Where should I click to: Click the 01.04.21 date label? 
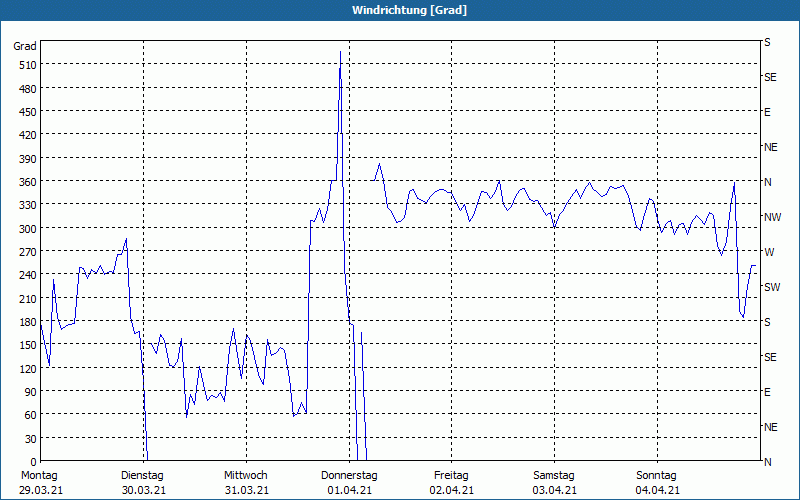349,490
